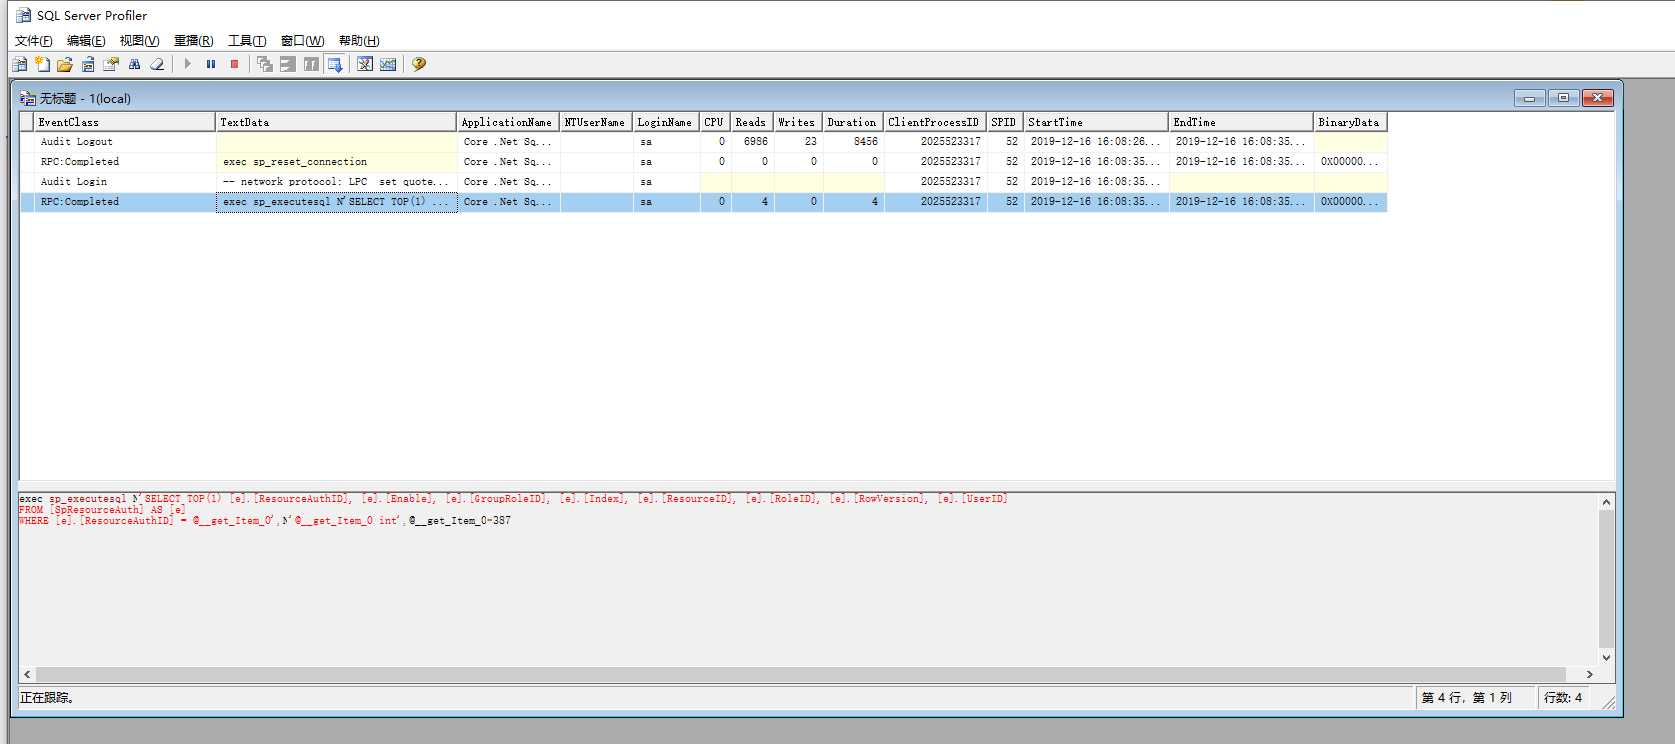Screen dimensions: 1675x744
Task: Click the Start trace play icon
Action: [187, 64]
